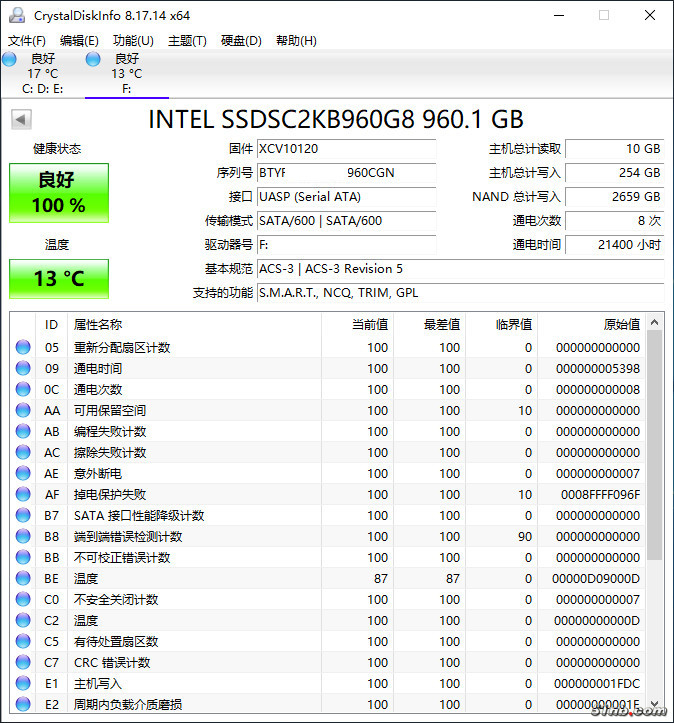Click NAND total writes value 2659 GB
Viewport: 674px width, 723px height.
tap(615, 197)
